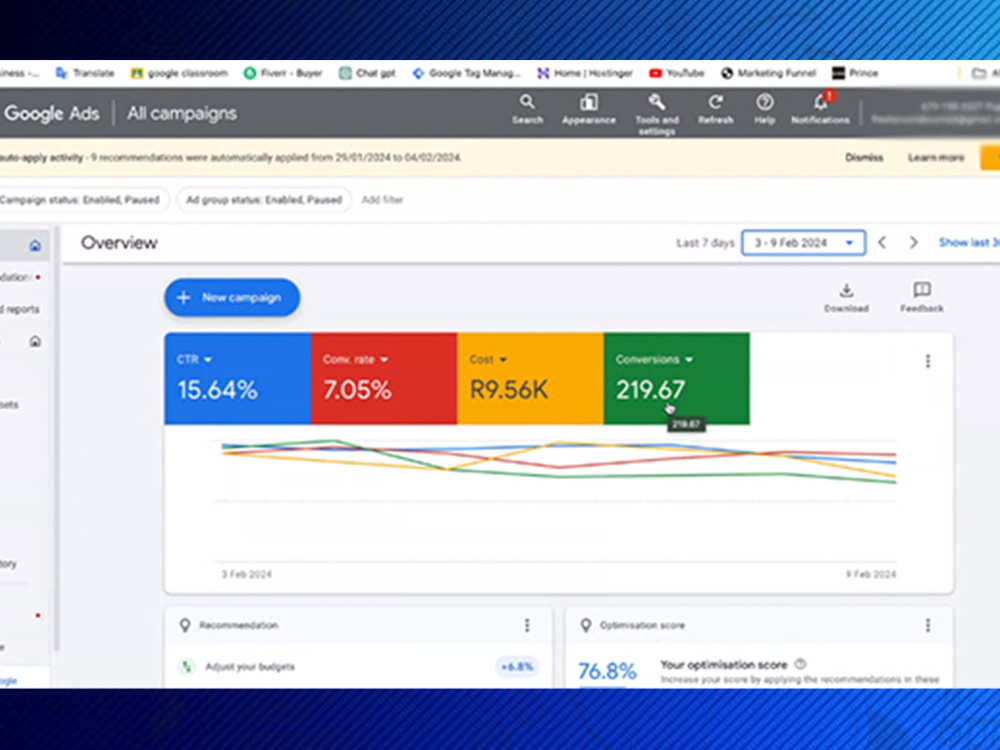
Task: Click the Overview heading
Action: [119, 243]
